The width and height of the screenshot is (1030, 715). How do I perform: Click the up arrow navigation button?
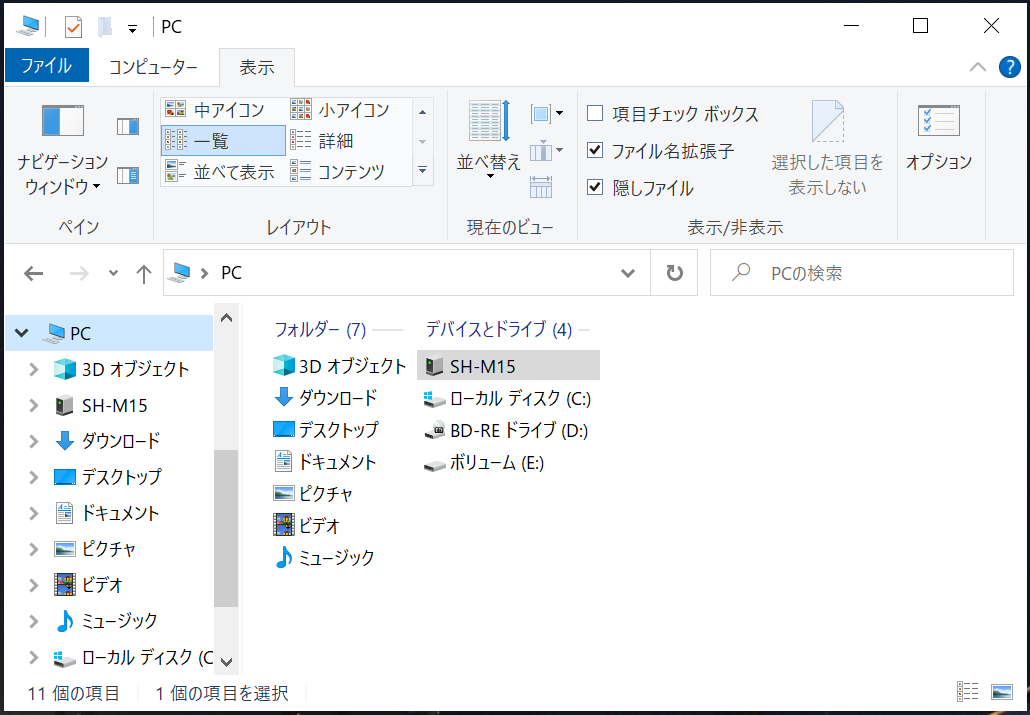(x=143, y=273)
